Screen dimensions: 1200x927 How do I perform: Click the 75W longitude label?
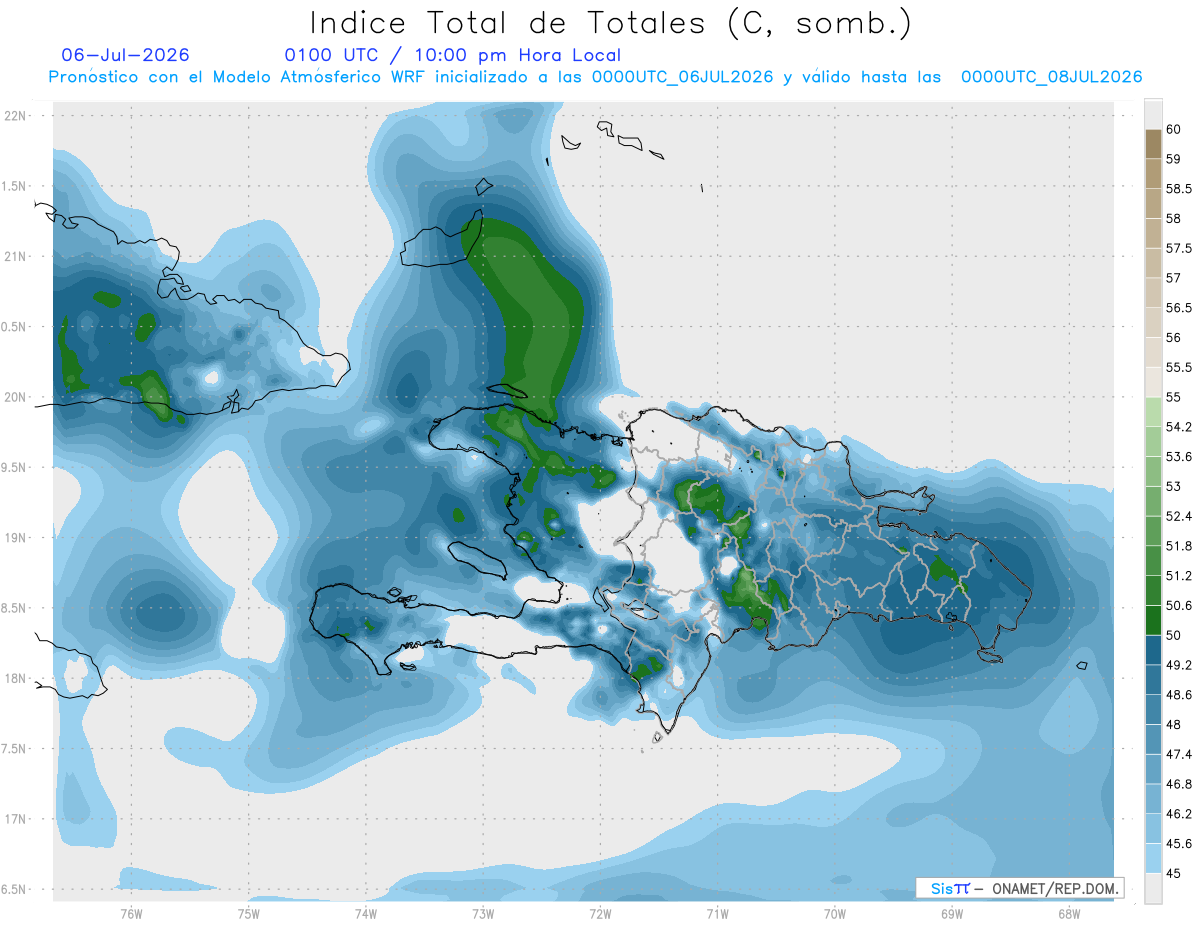pos(248,913)
